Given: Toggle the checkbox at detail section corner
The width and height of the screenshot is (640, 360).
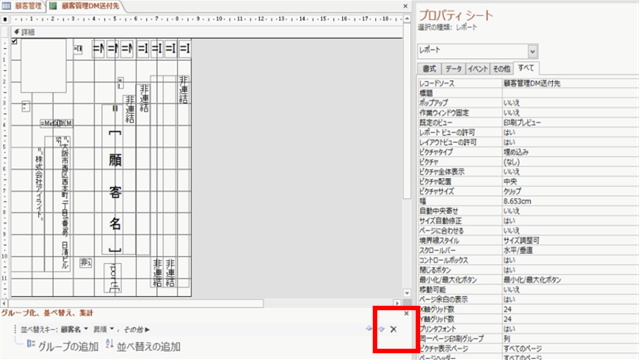Looking at the screenshot, I should (14, 41).
